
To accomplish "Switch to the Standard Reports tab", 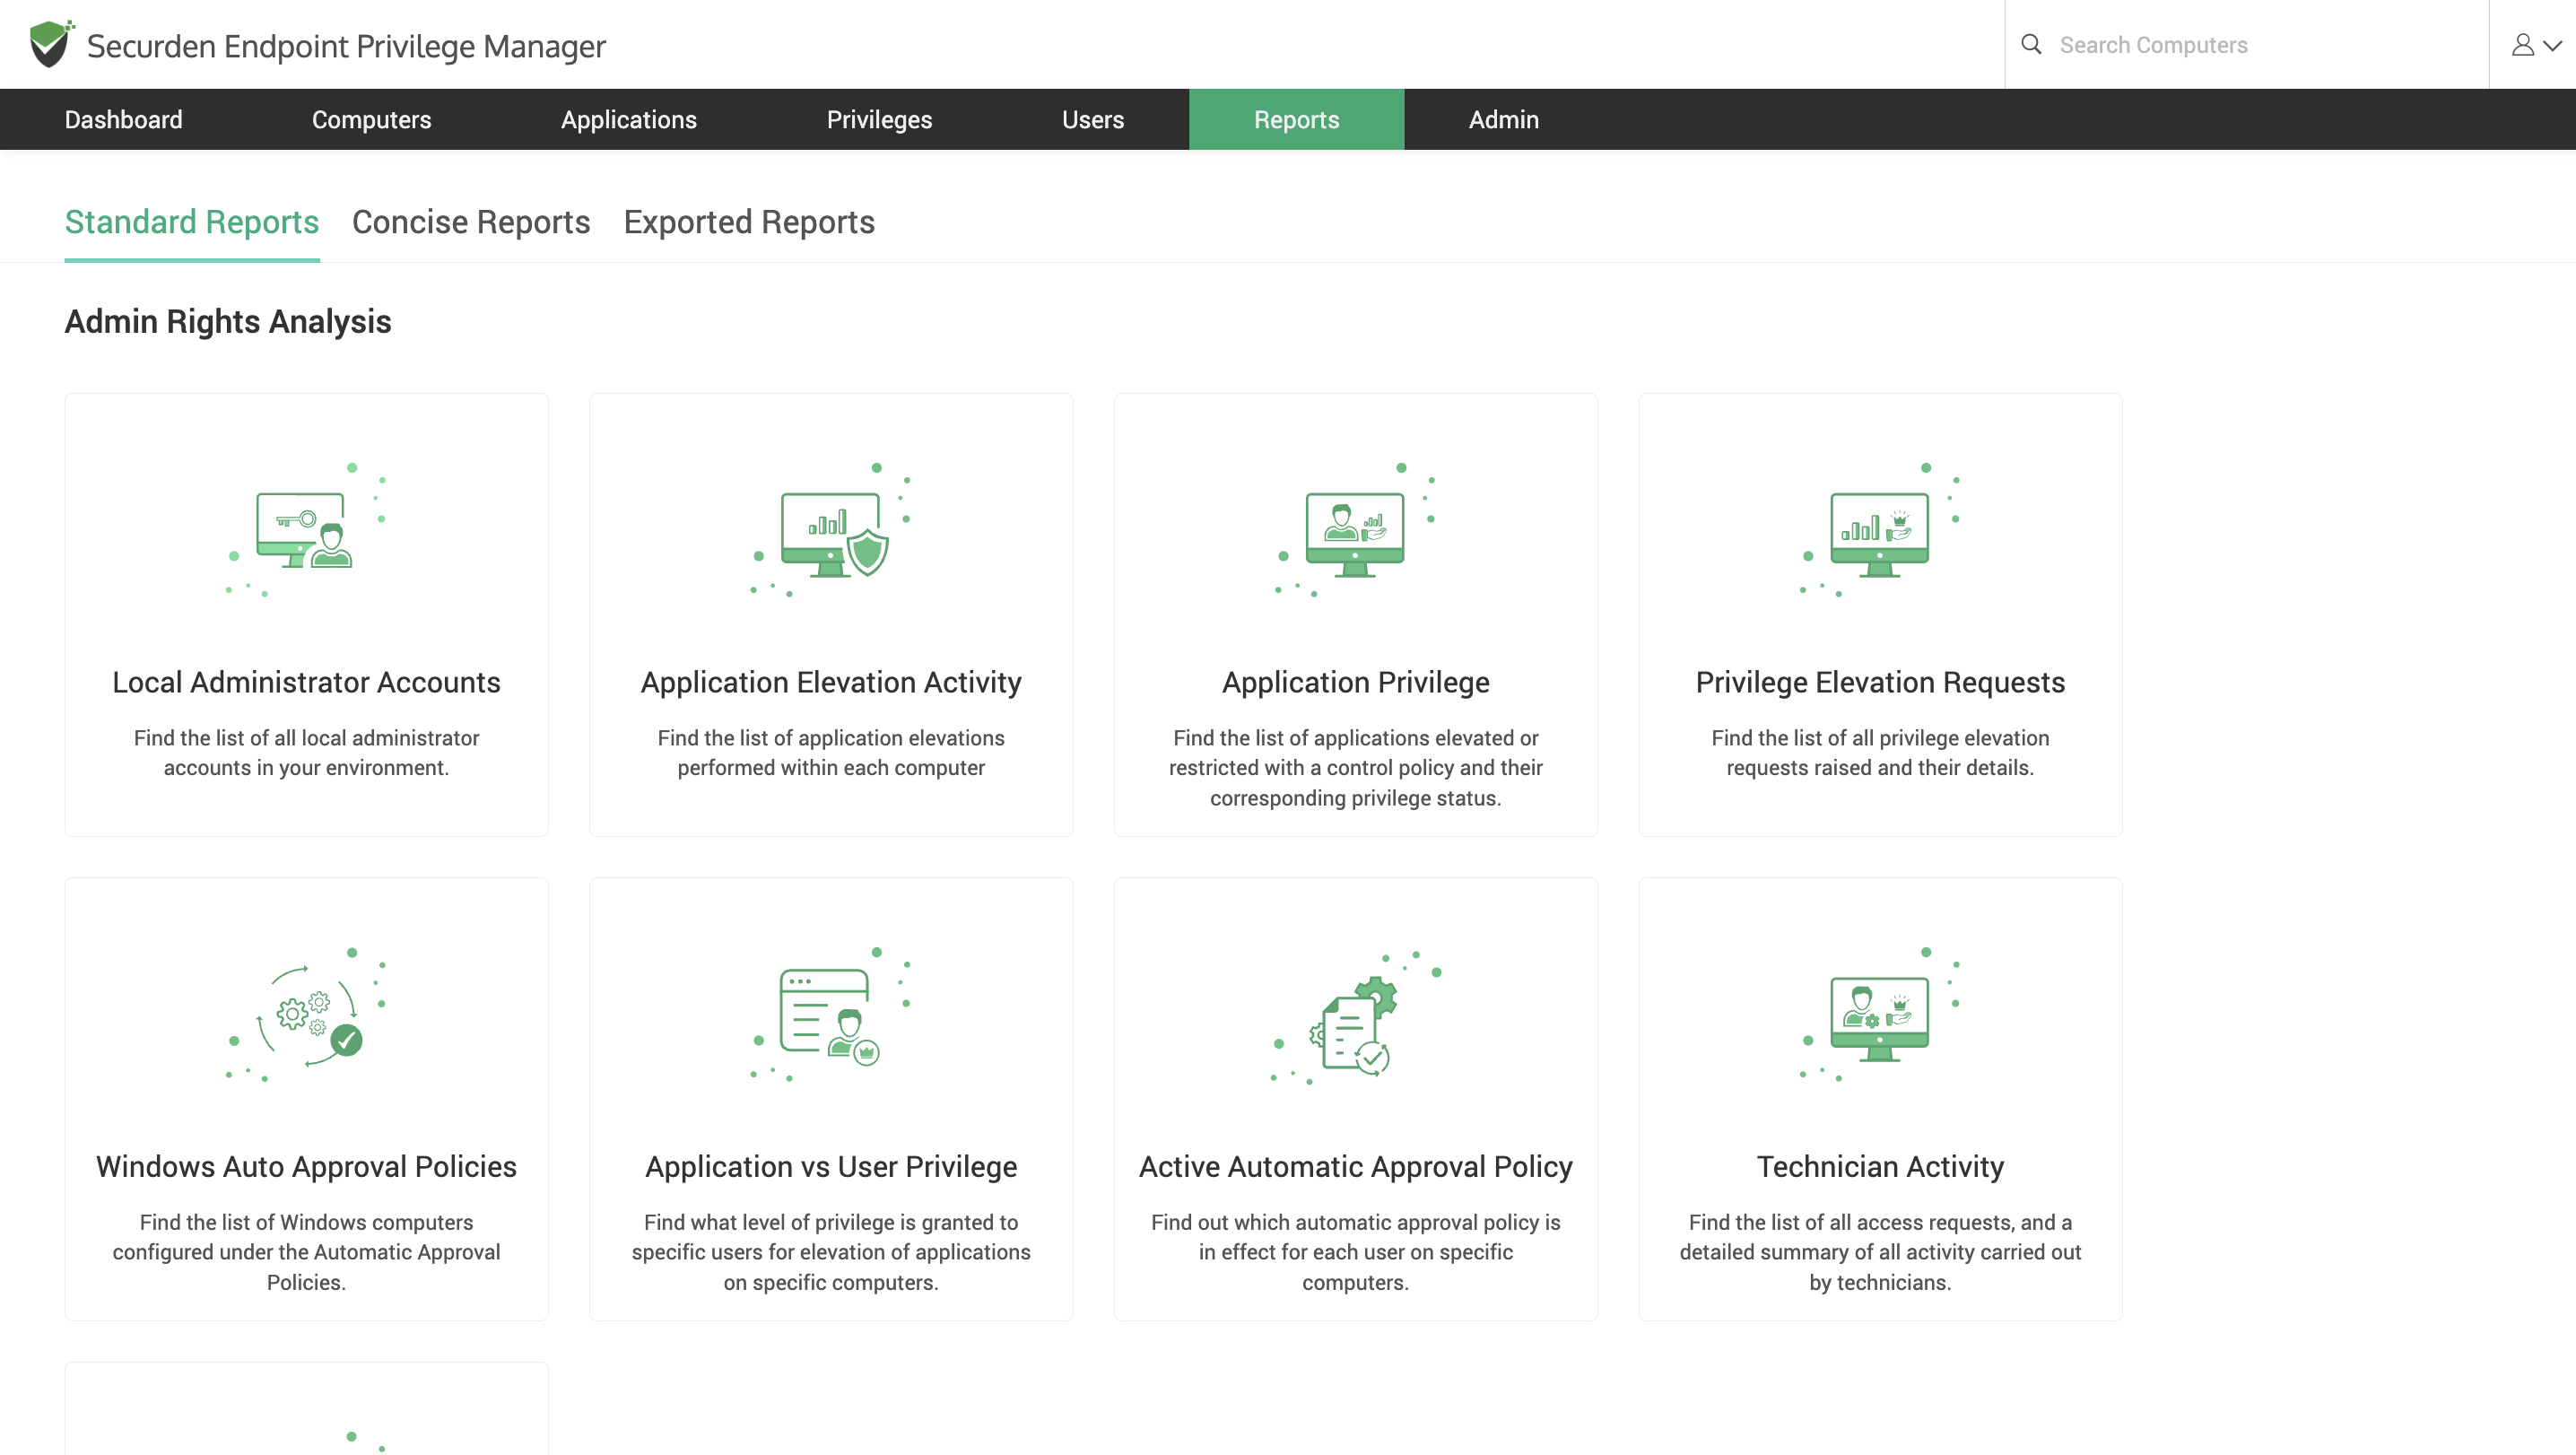I will pyautogui.click(x=192, y=222).
